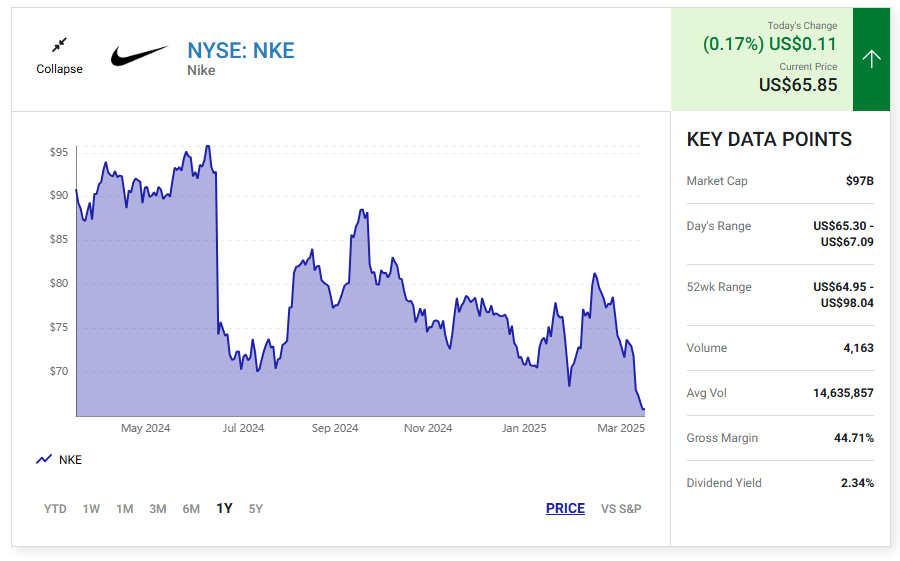
Task: Click the Mar 2025 axis label
Action: 621,428
